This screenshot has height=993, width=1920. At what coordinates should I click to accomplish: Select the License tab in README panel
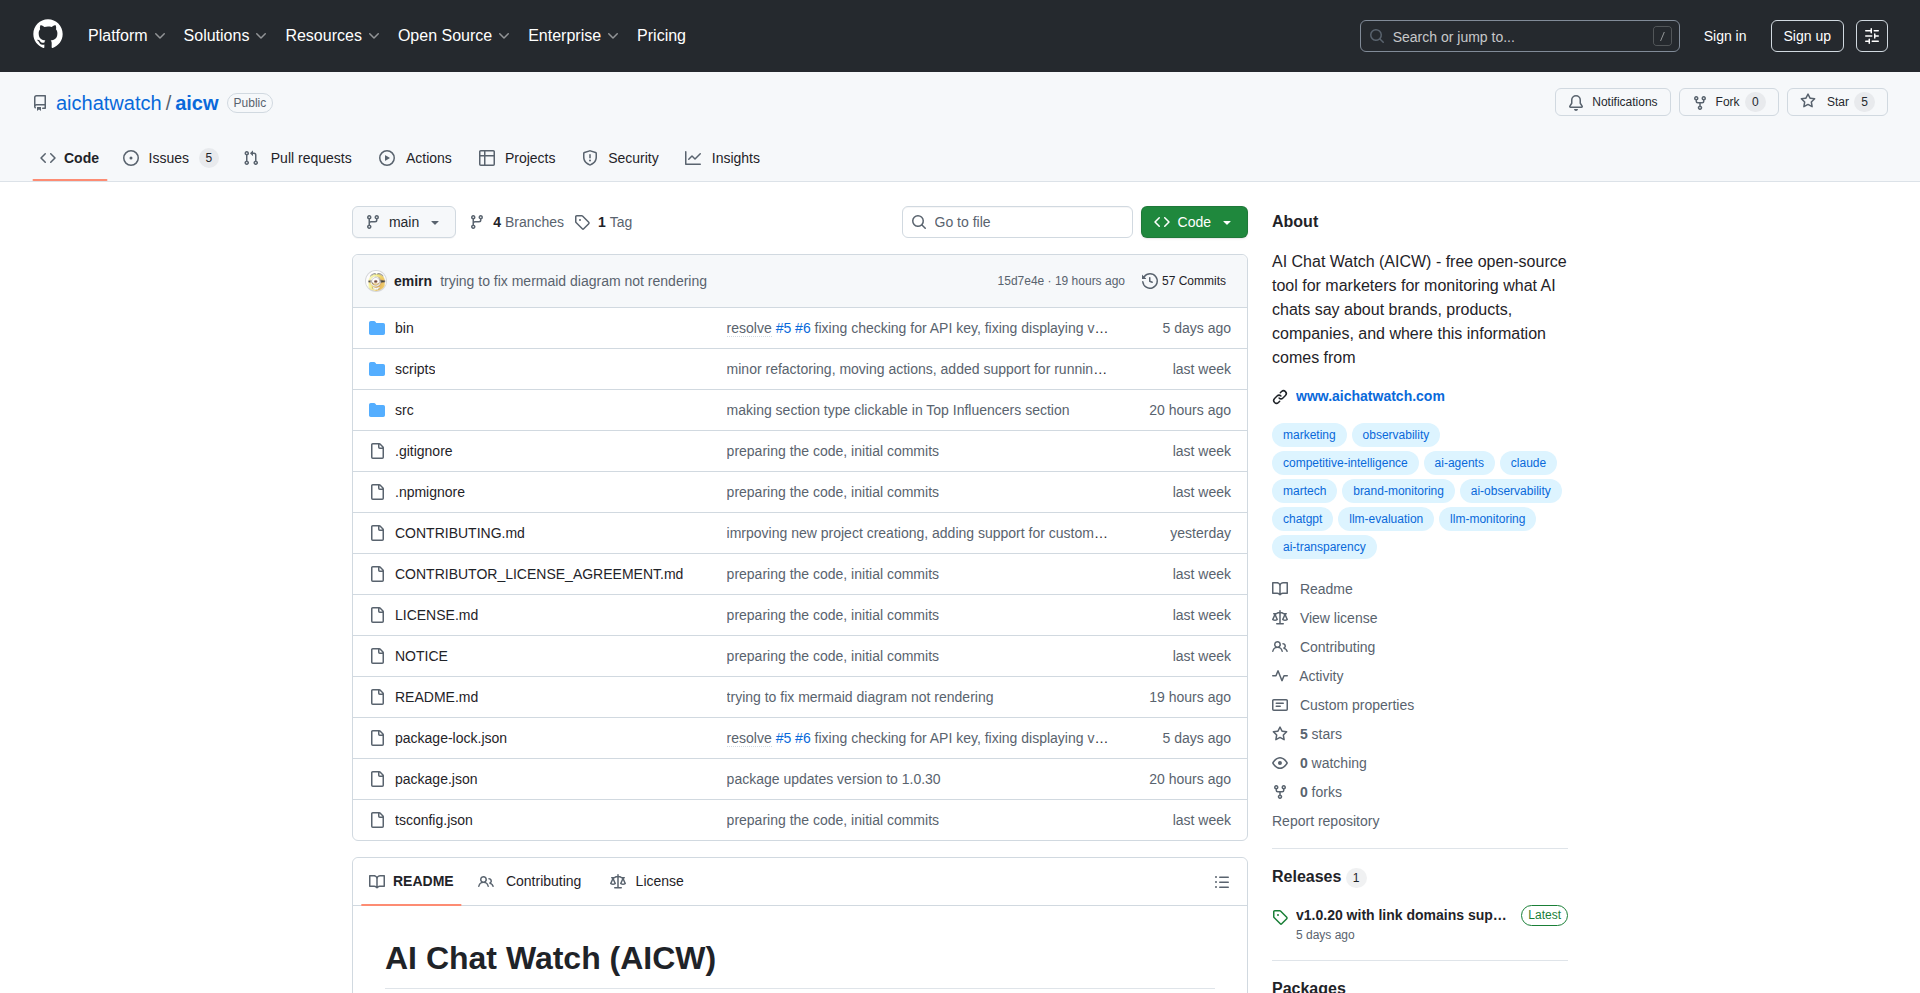pyautogui.click(x=647, y=881)
